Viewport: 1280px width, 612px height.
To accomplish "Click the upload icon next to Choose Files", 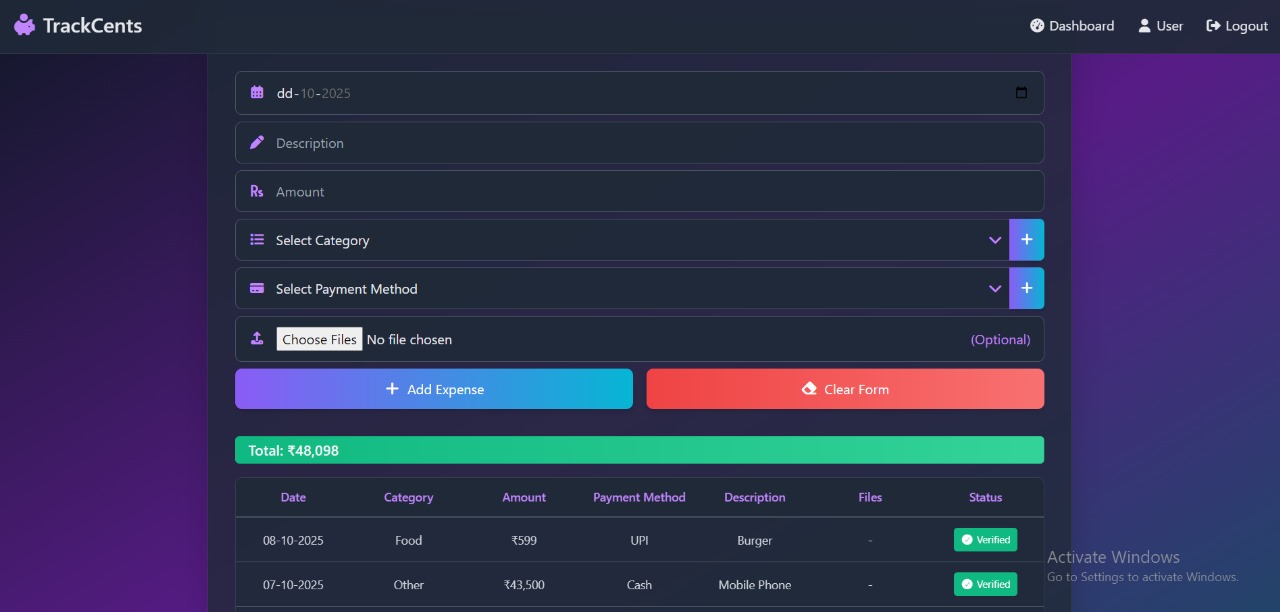I will click(x=256, y=338).
